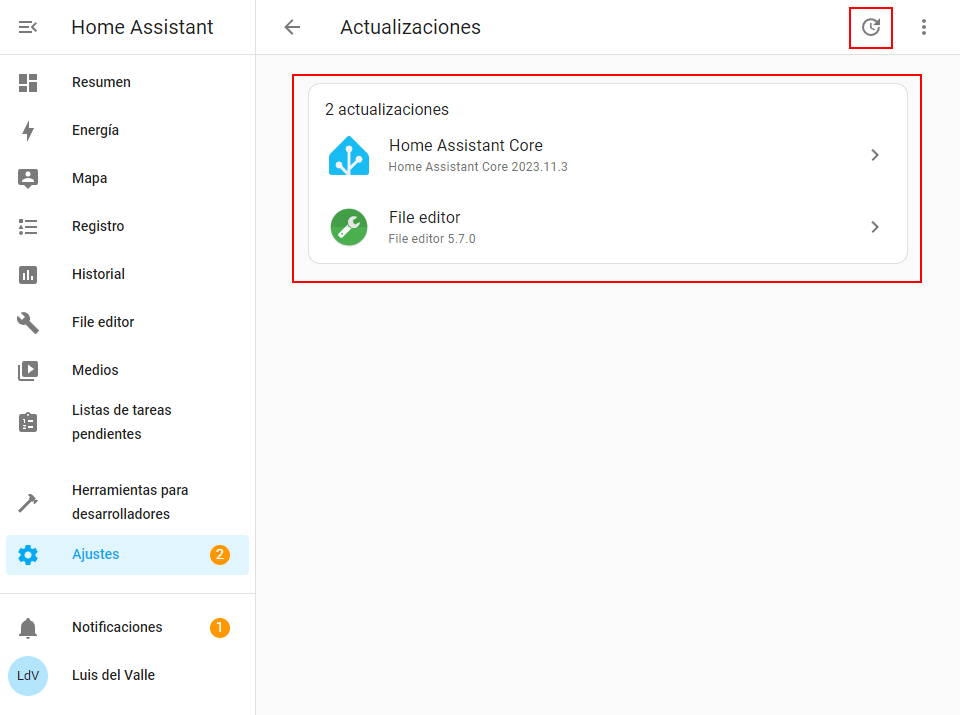
Task: Click the back arrow in header
Action: [292, 27]
